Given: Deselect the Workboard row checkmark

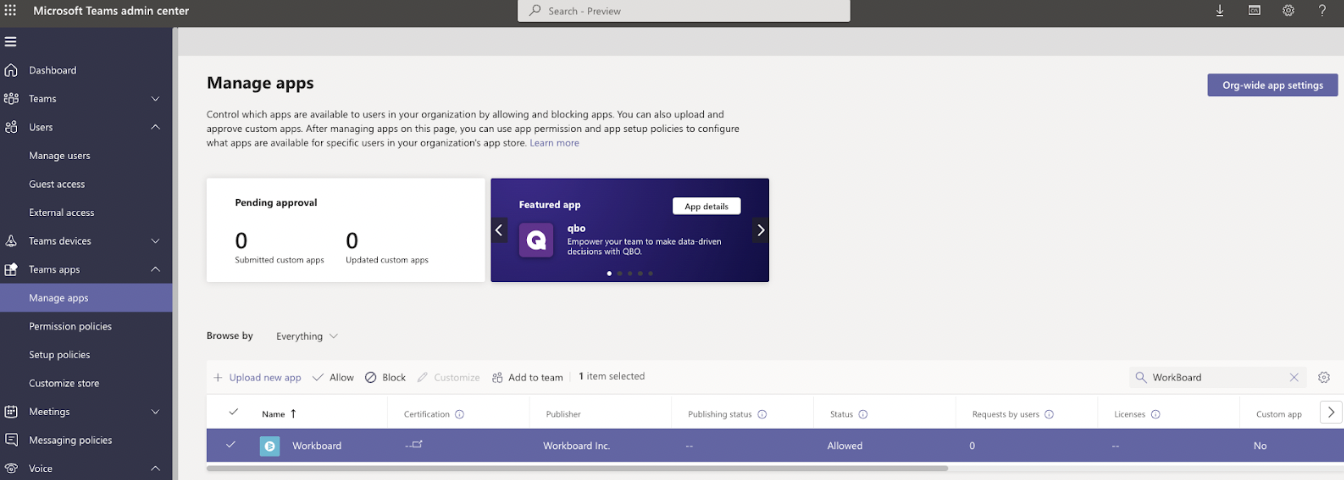Looking at the screenshot, I should tap(231, 445).
